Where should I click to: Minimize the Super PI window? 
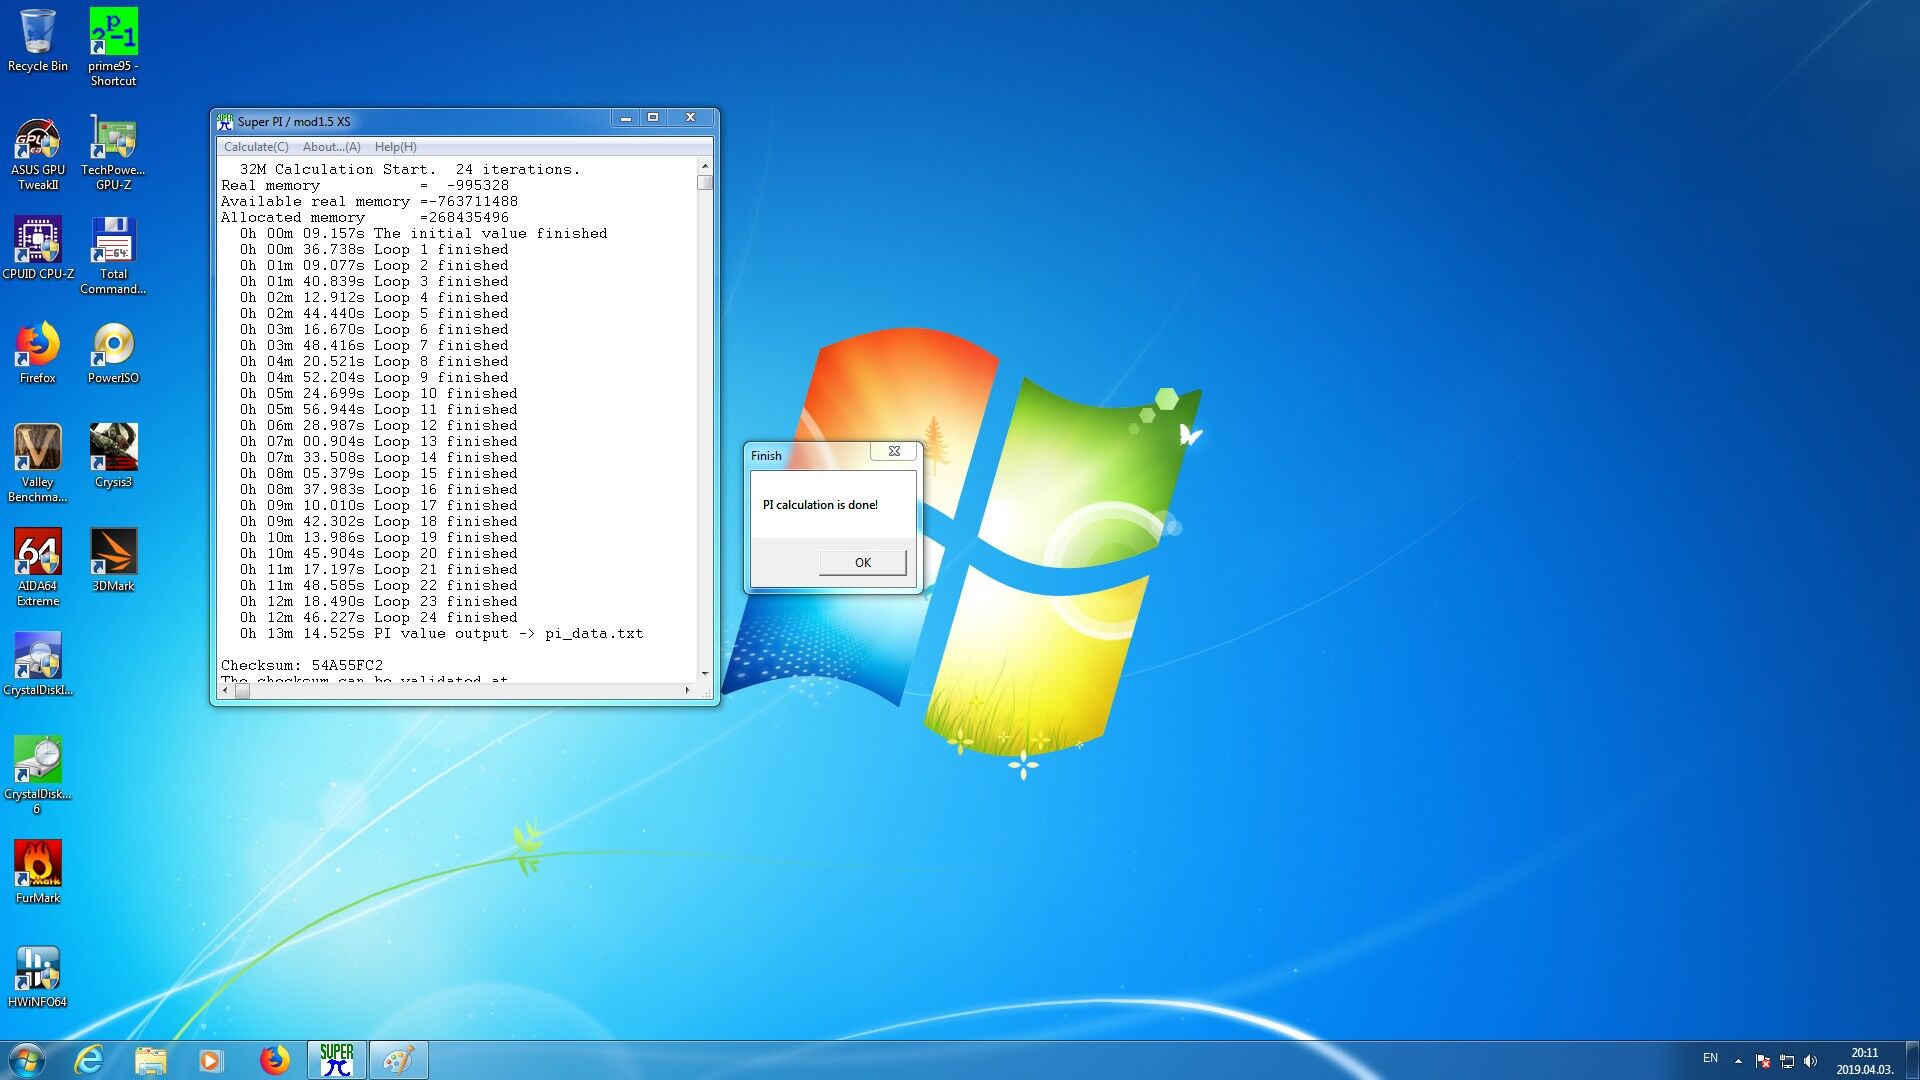tap(626, 118)
